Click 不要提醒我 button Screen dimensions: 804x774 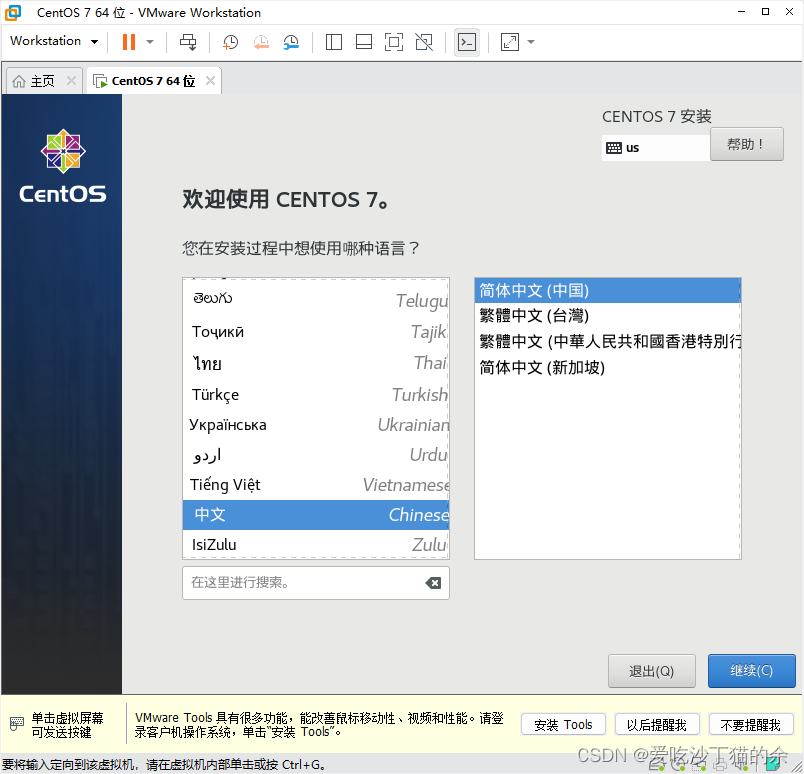click(x=751, y=725)
